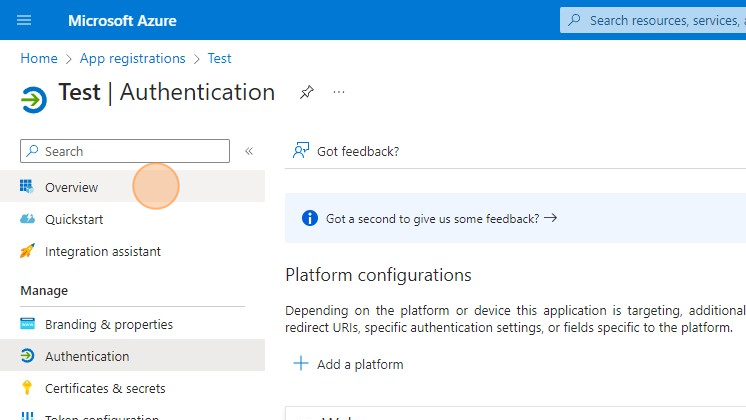Viewport: 746px width, 420px height.
Task: Click the magnifier icon in top search bar
Action: [x=574, y=20]
